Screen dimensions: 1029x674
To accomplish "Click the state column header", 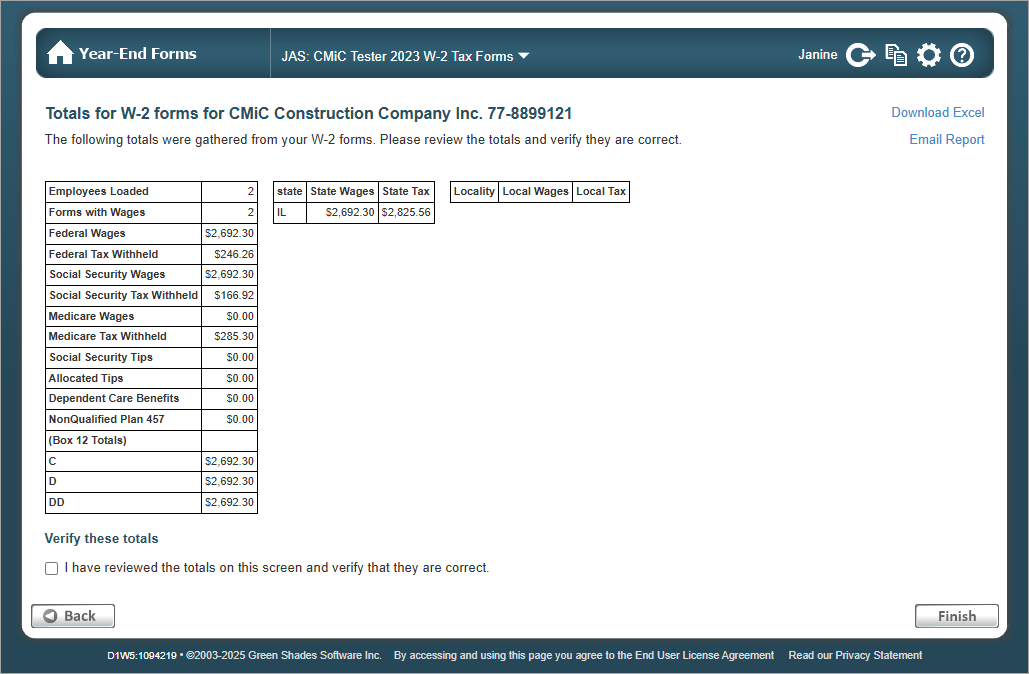I will coord(289,192).
